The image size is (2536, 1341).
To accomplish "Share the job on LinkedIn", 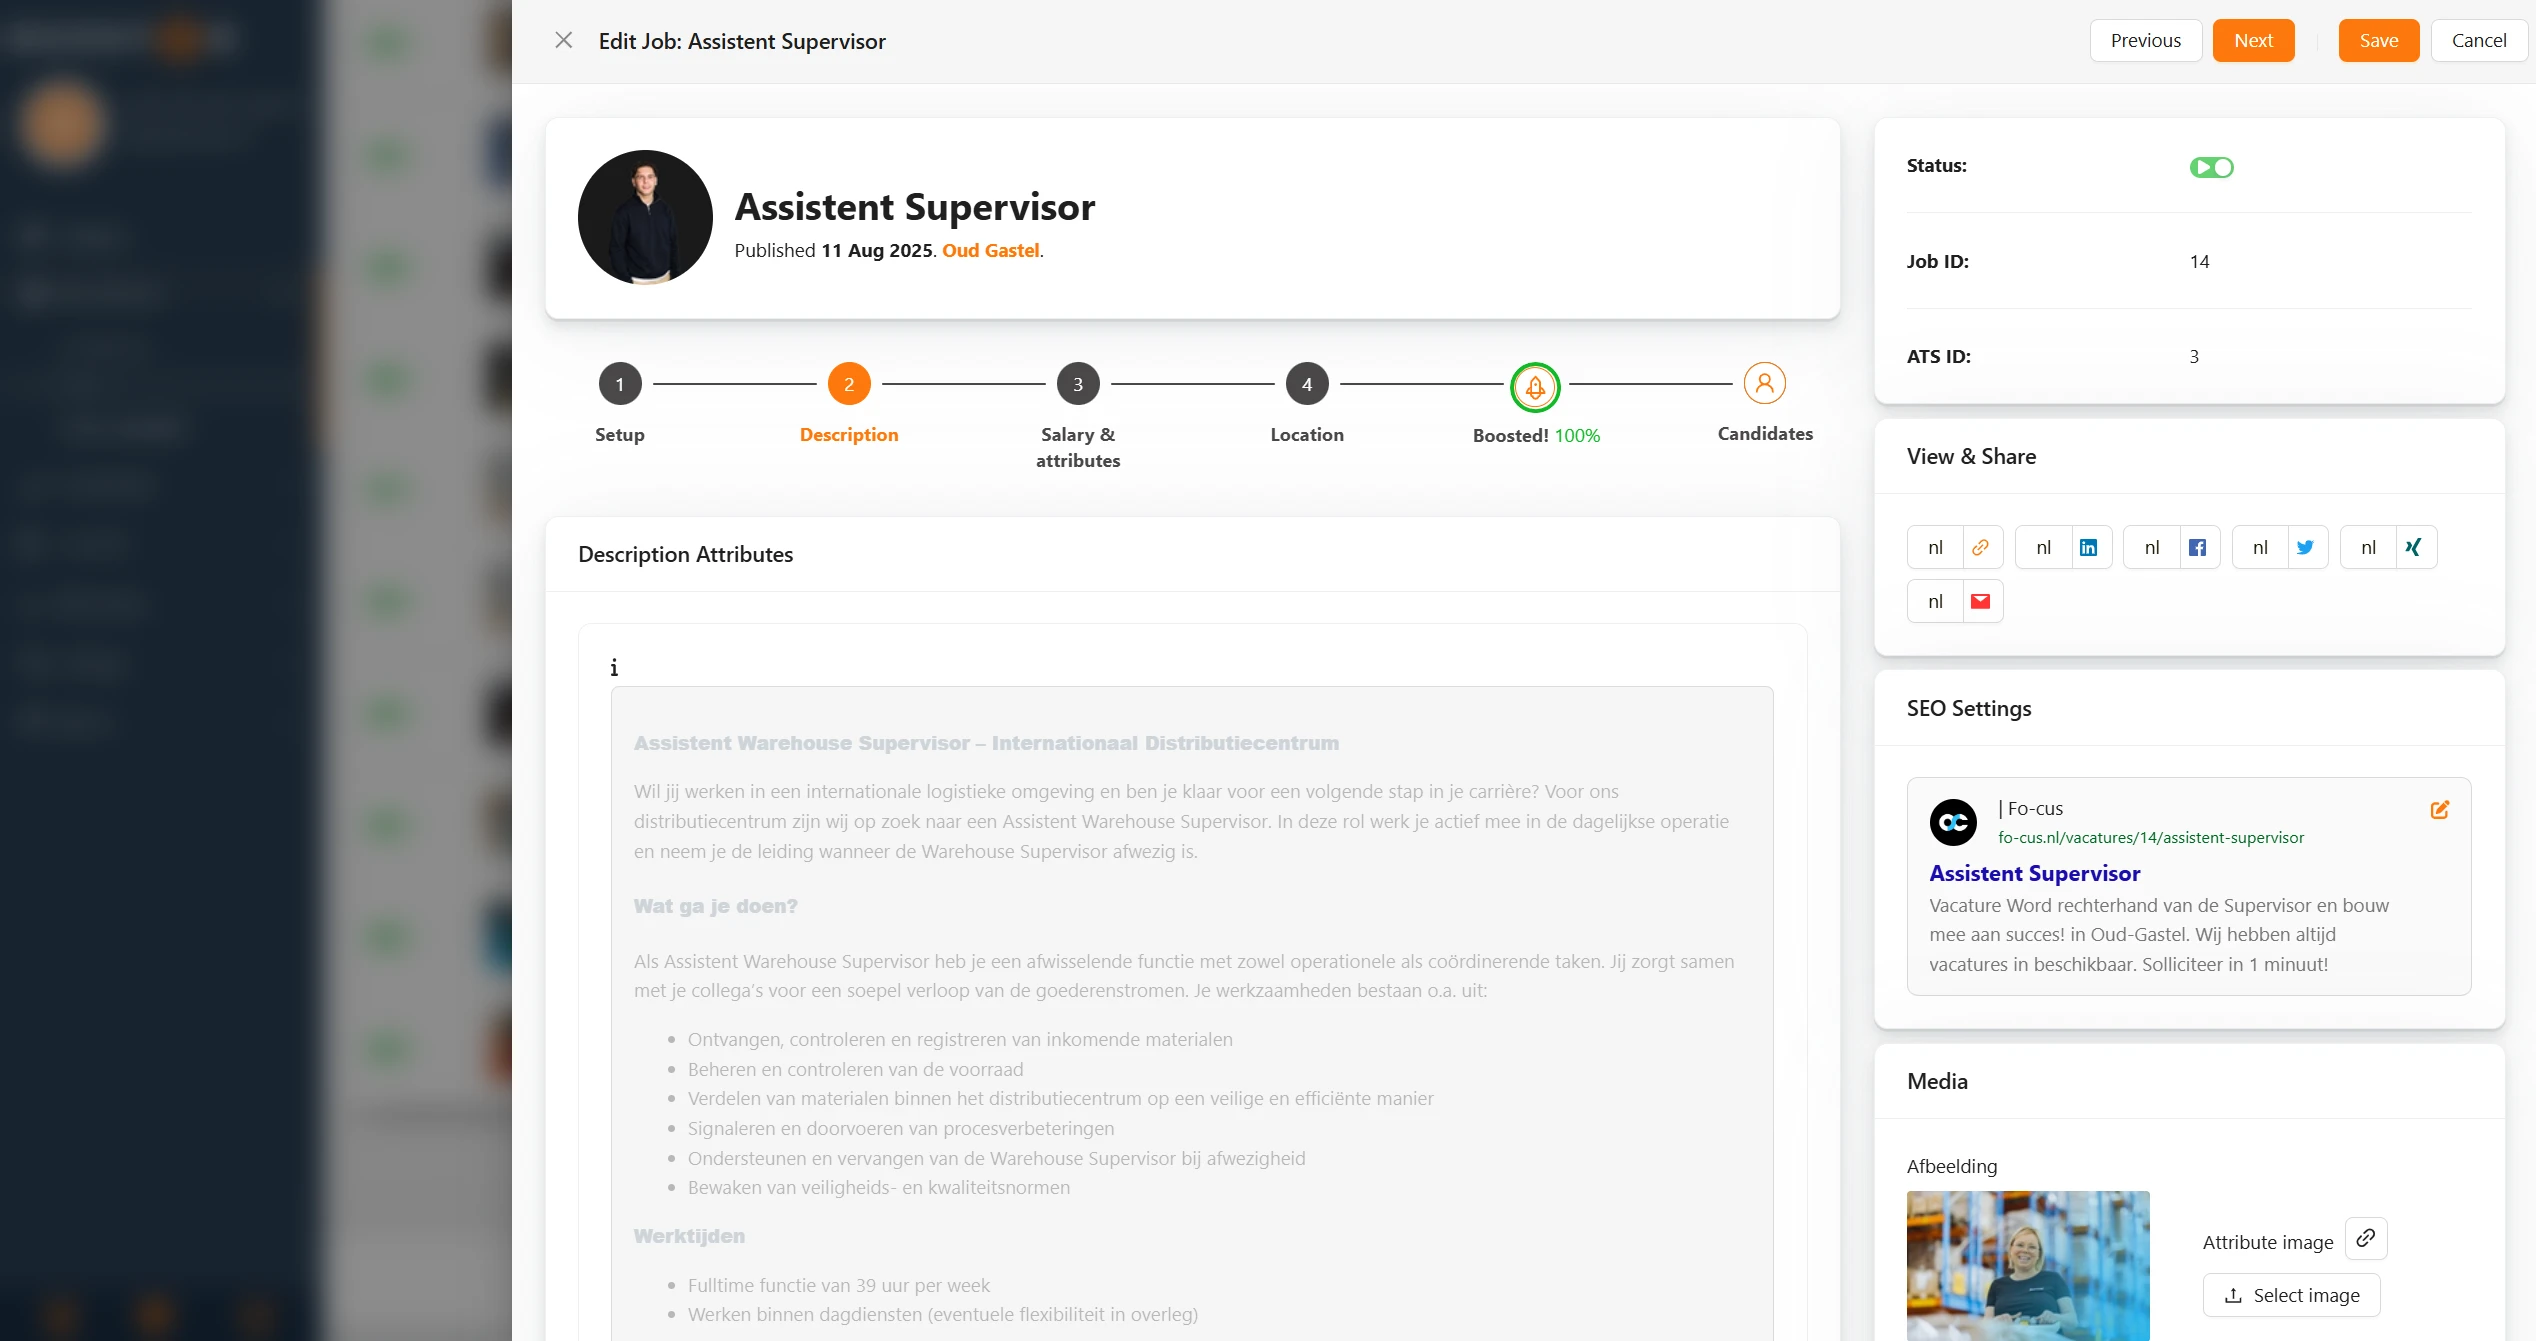I will click(2088, 547).
